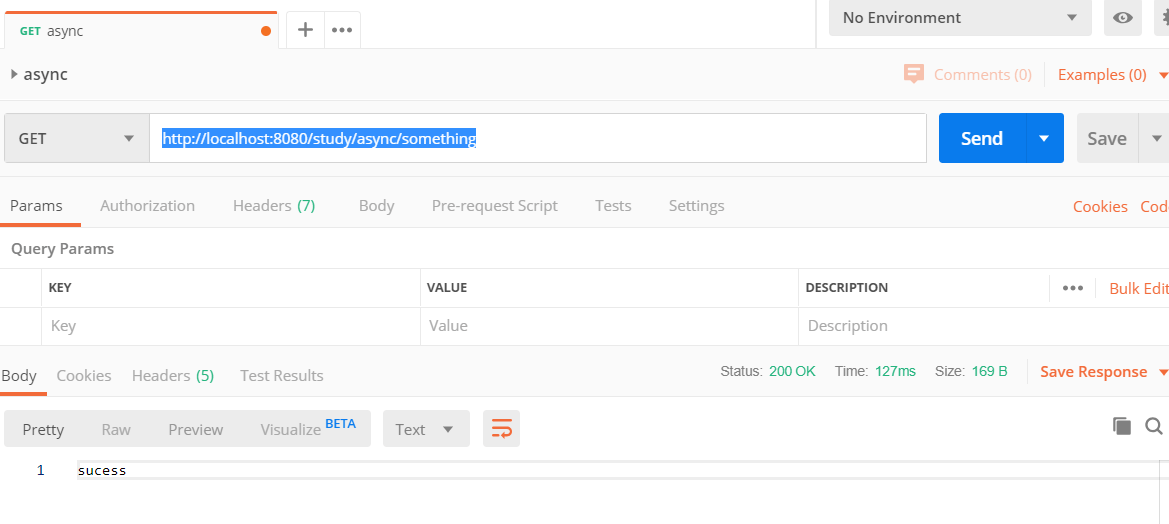Click the Bulk Edit link
This screenshot has height=524, width=1169.
[x=1138, y=288]
